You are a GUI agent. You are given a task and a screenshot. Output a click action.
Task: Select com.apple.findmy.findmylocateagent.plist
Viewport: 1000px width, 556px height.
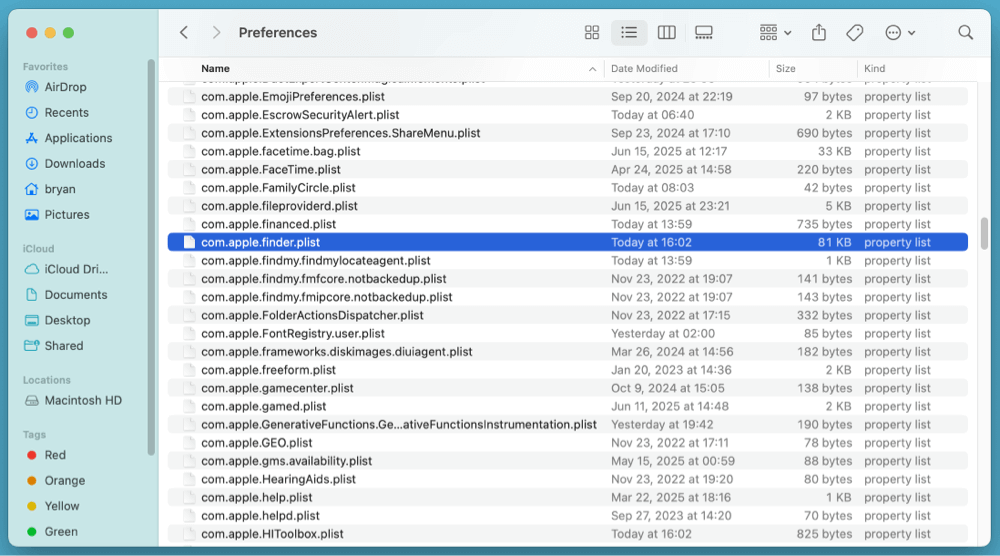point(568,261)
